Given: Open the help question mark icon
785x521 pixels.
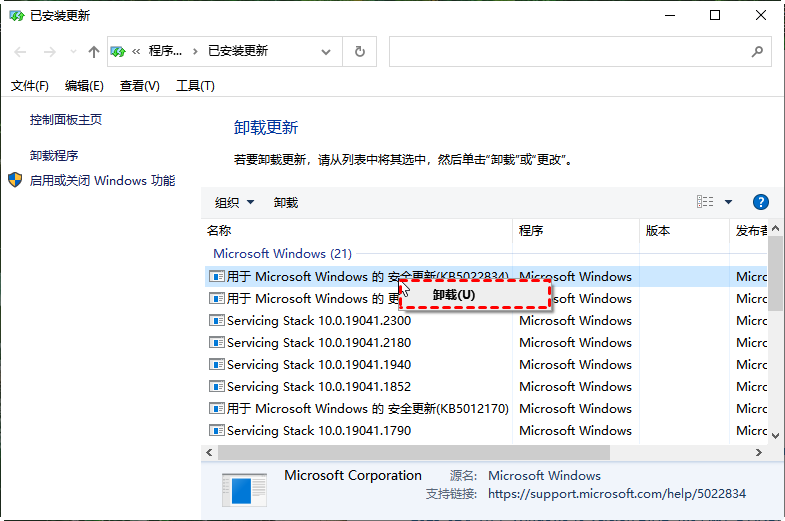Looking at the screenshot, I should pos(760,202).
